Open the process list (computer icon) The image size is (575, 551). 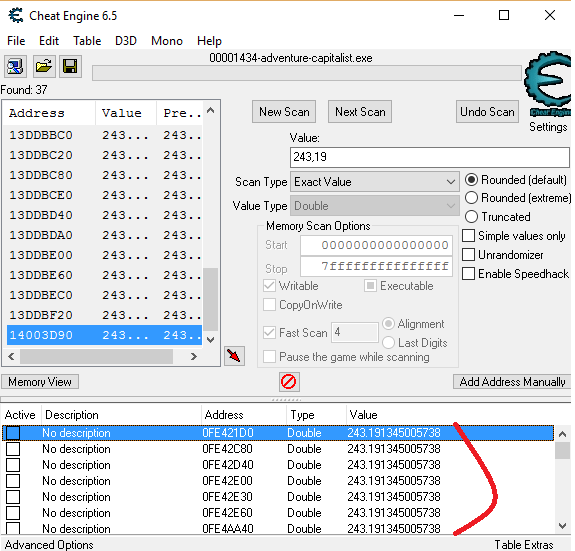[15, 67]
